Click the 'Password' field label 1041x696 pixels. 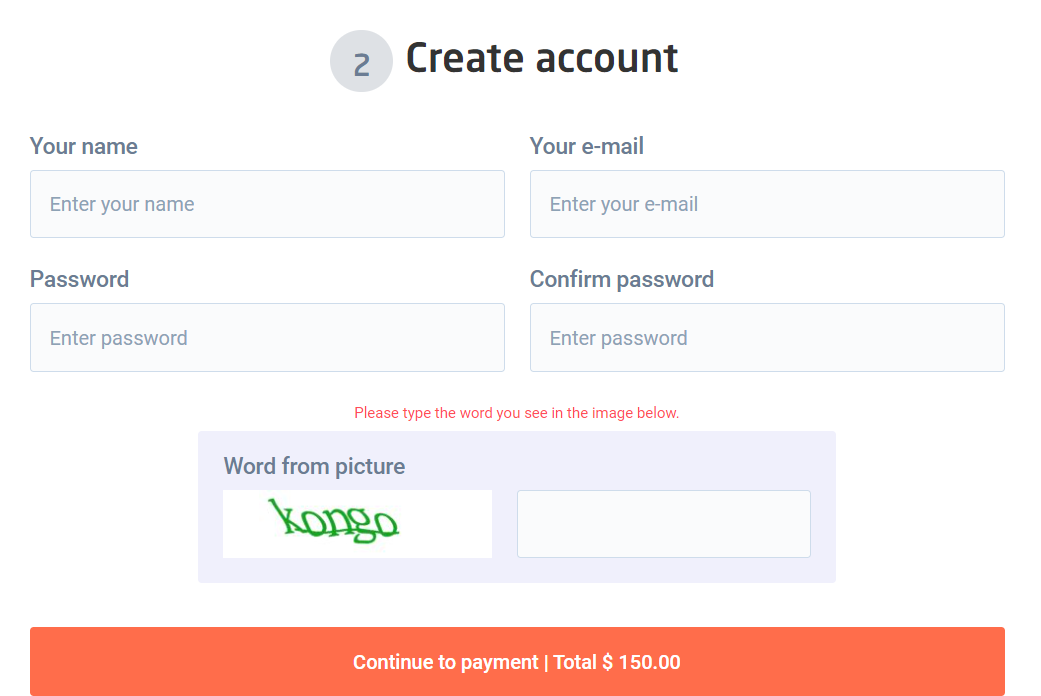pos(80,279)
